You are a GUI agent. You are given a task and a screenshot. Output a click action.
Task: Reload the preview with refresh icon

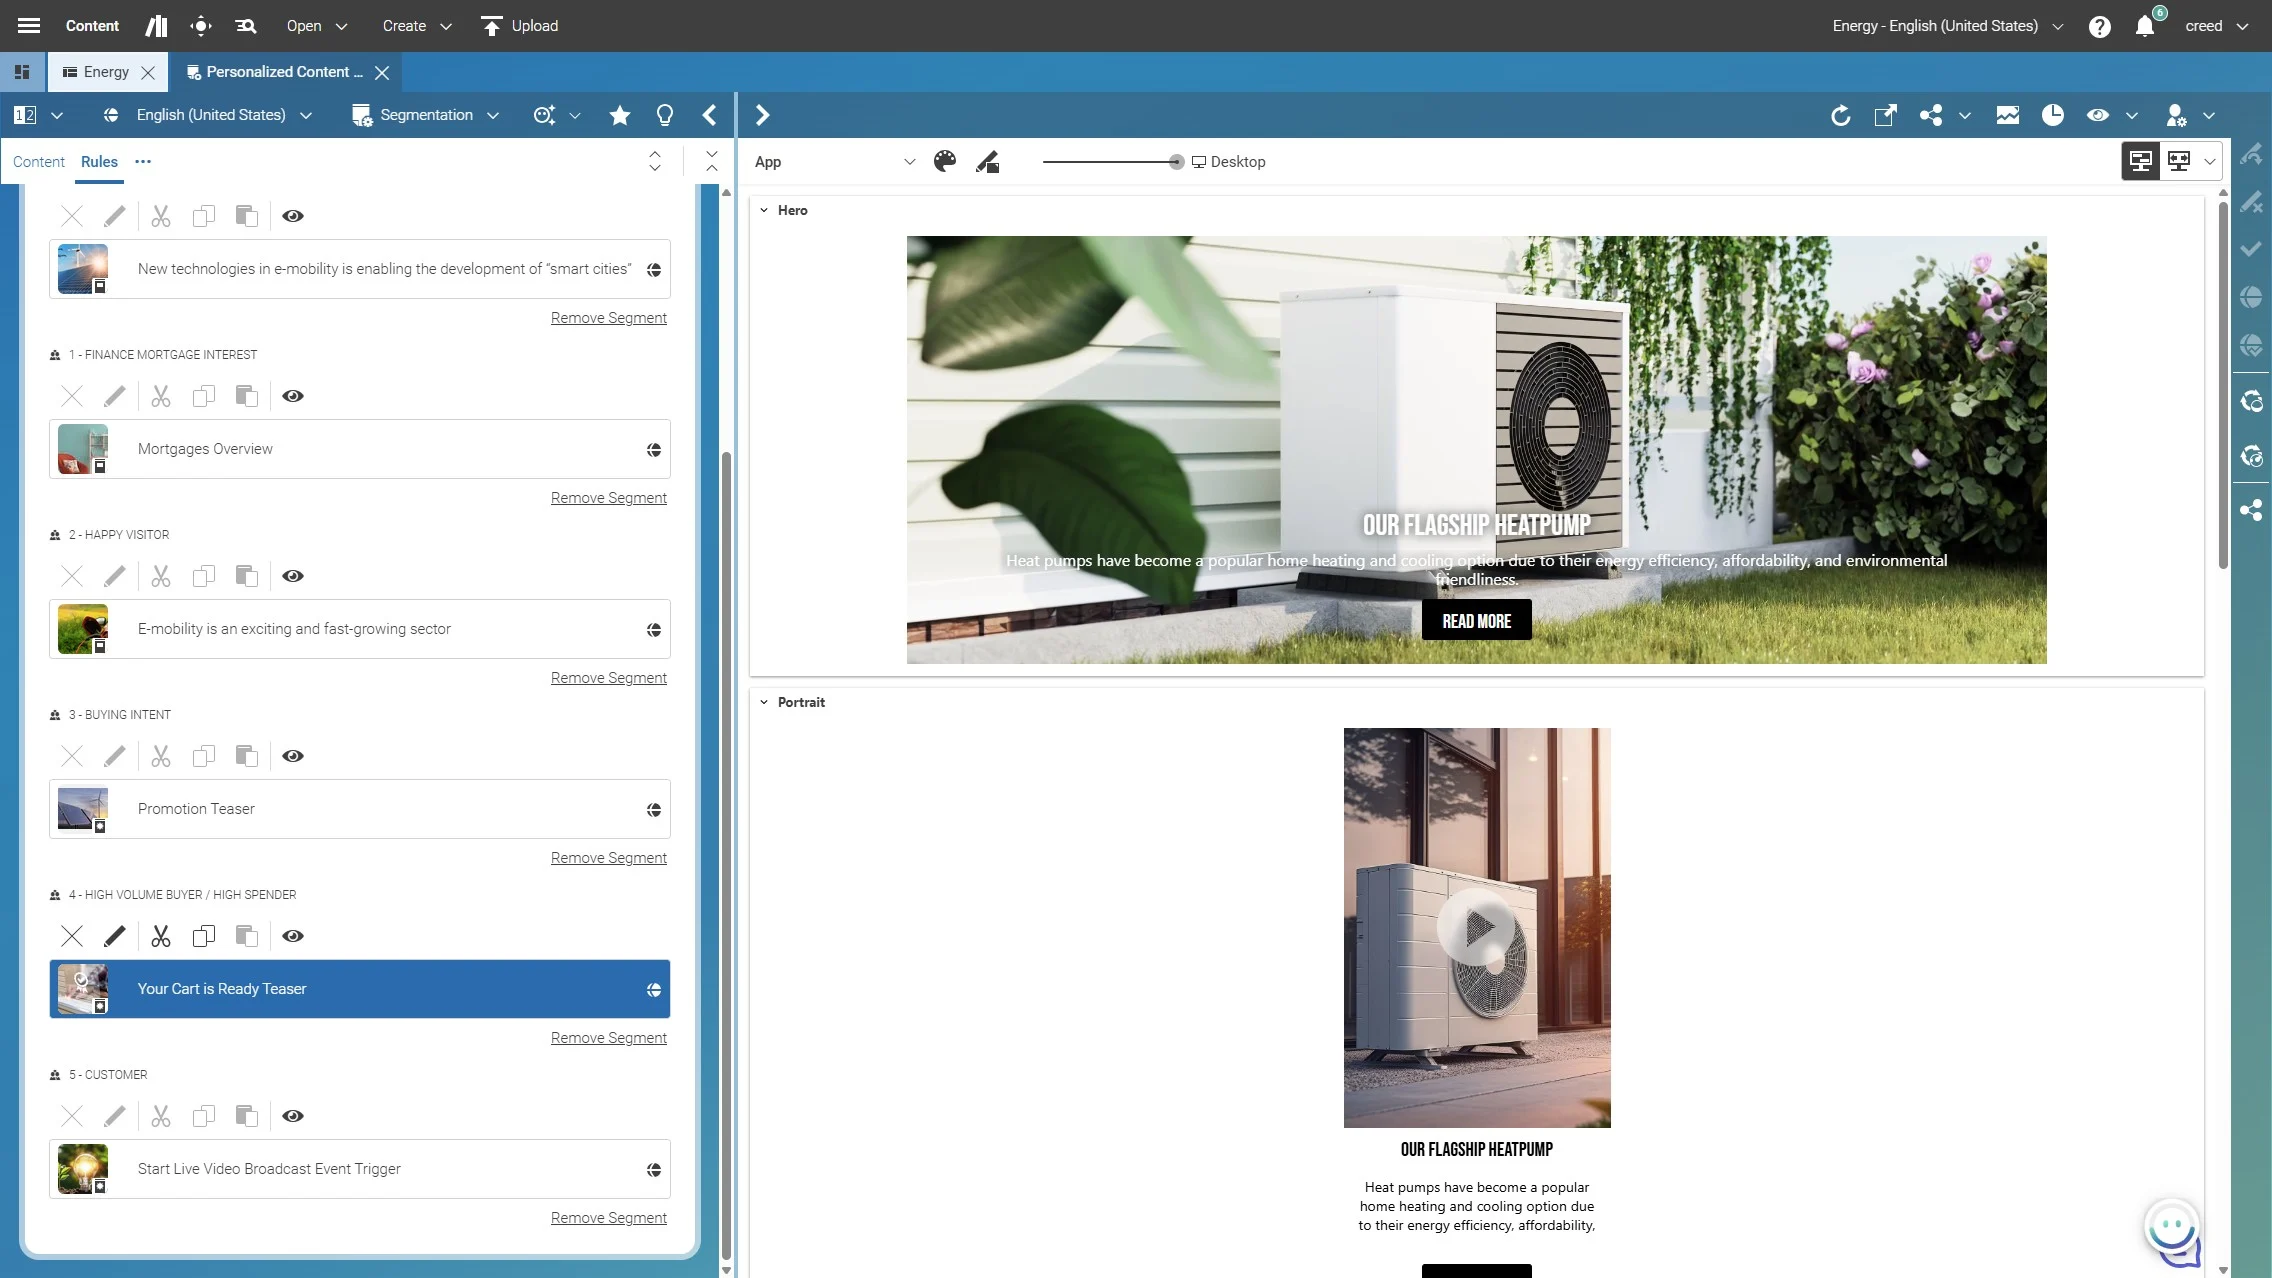(x=1840, y=115)
